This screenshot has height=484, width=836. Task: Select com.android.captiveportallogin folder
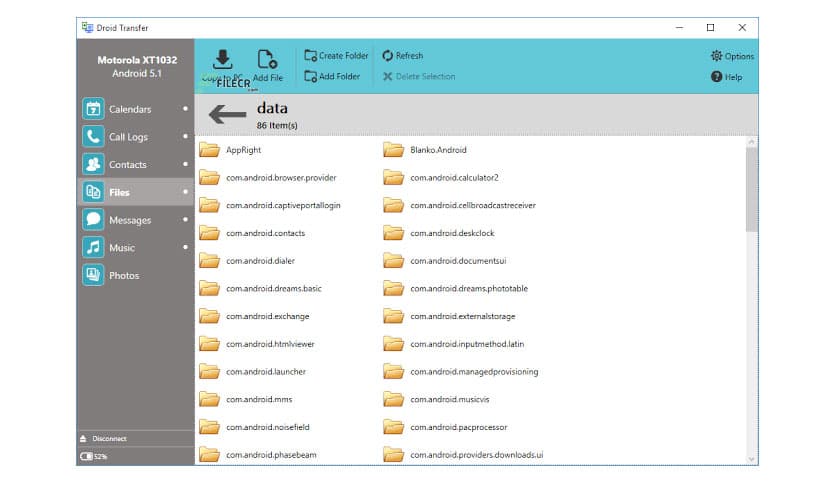click(x=270, y=205)
